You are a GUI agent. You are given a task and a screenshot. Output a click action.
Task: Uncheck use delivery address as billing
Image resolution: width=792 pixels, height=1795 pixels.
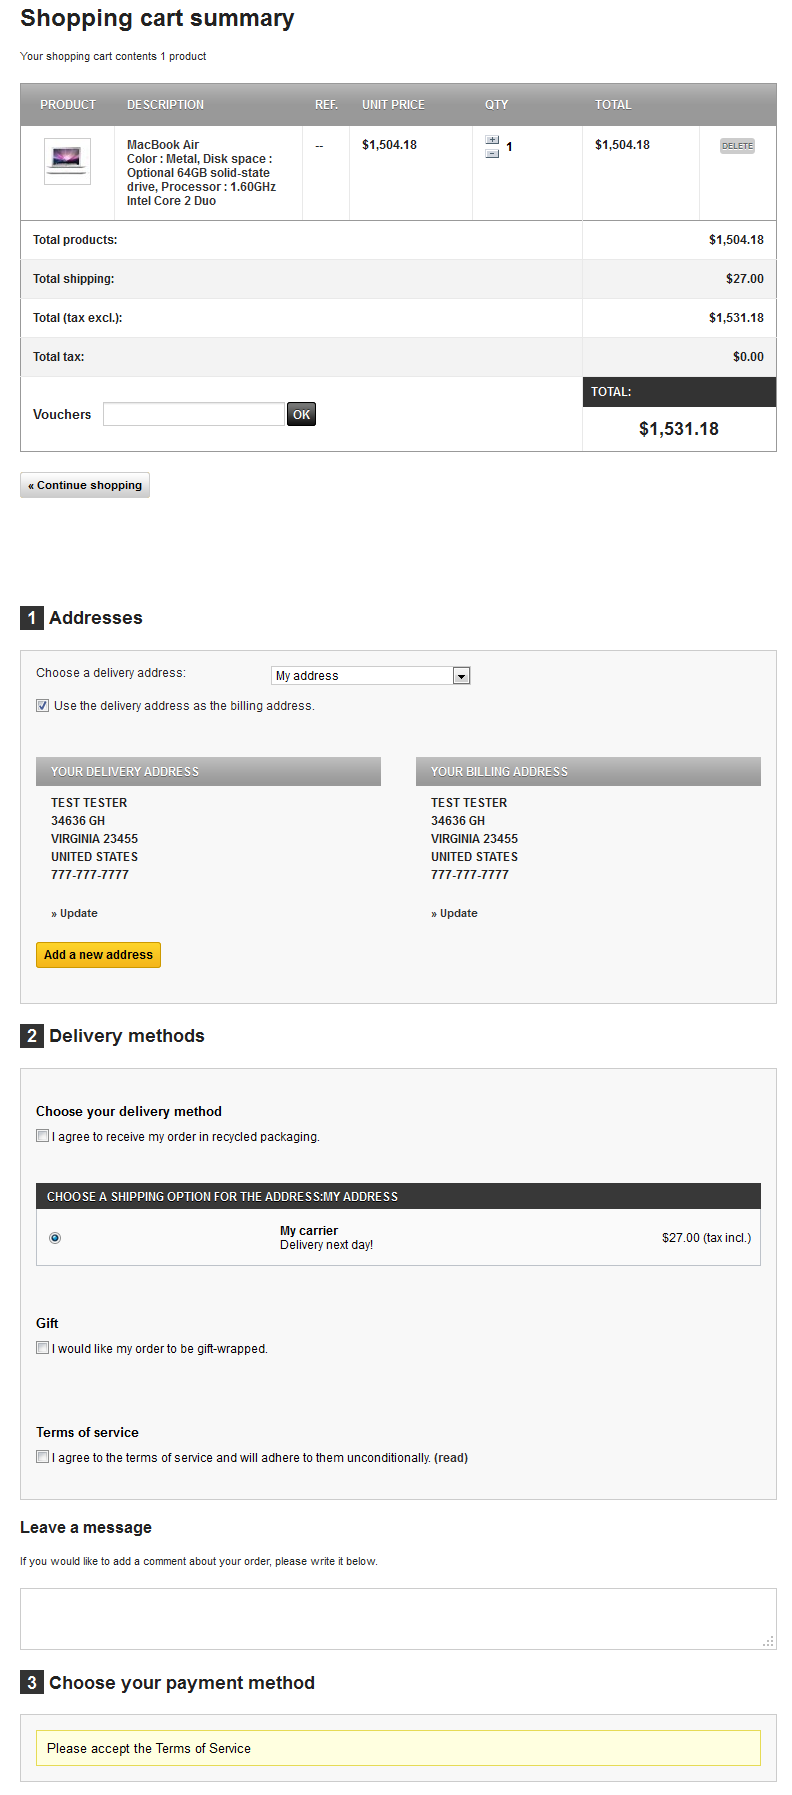[x=43, y=705]
